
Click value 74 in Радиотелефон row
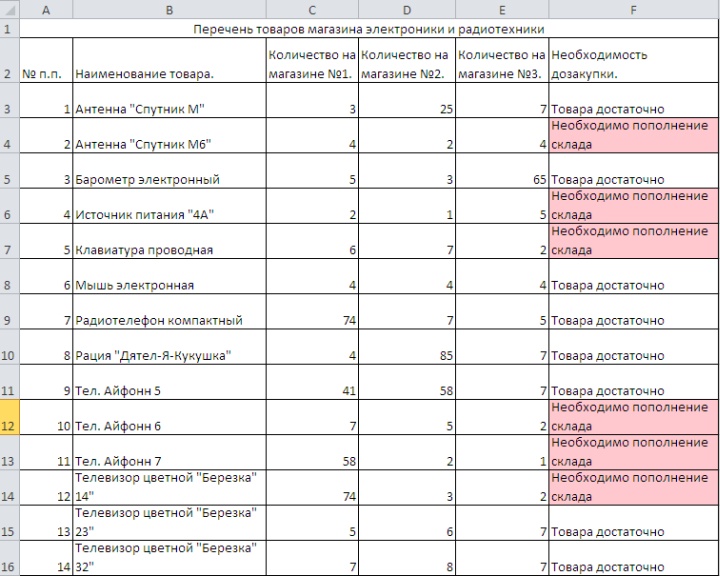click(312, 311)
